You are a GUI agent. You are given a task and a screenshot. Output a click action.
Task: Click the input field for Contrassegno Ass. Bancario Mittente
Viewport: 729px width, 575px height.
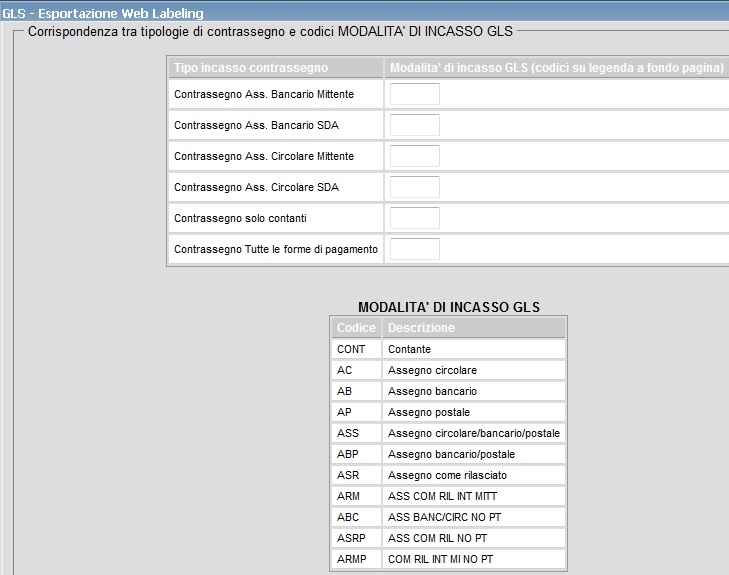point(415,94)
